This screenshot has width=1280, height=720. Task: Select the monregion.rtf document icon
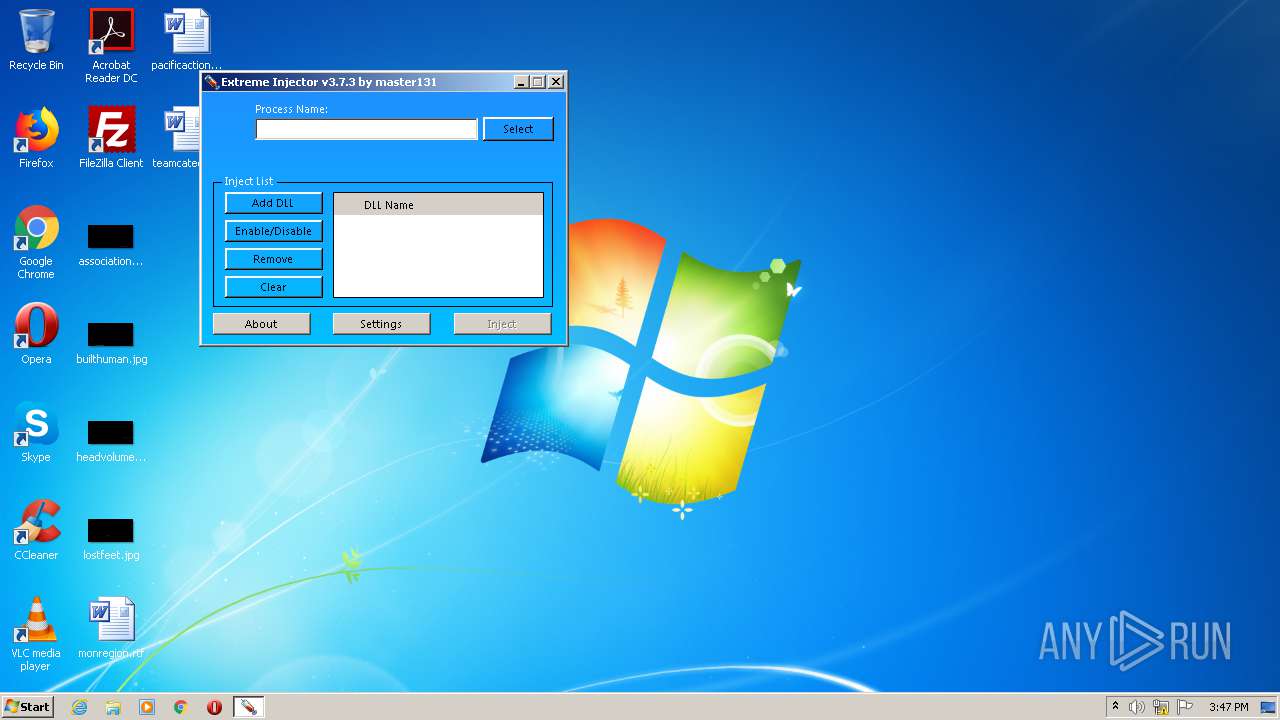click(111, 628)
